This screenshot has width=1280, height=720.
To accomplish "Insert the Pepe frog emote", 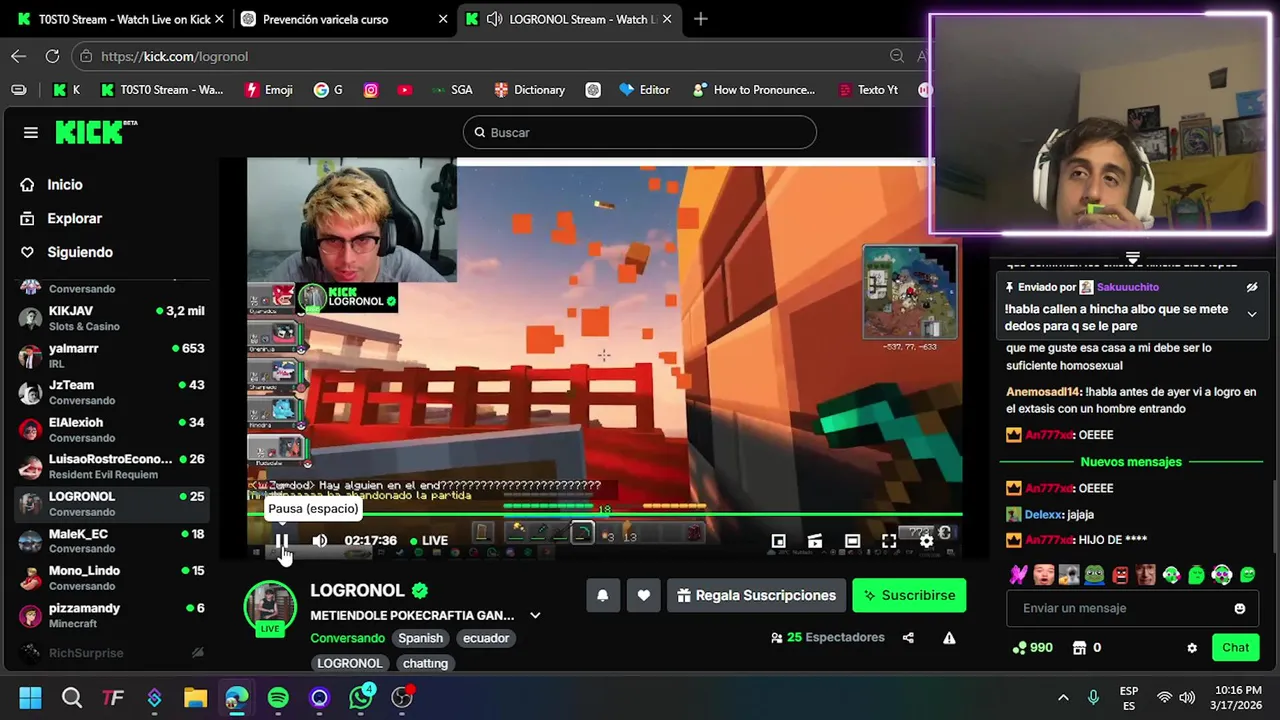I will coord(1095,575).
